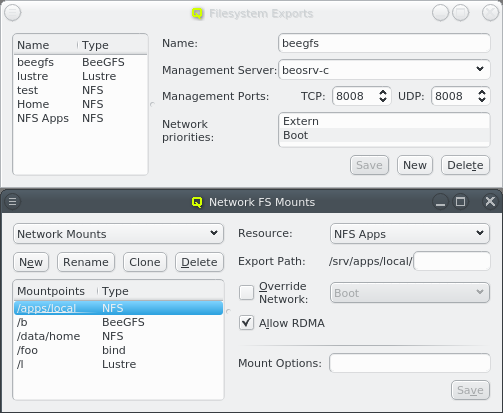
Task: Maximize the Network FS Mounts window
Action: (x=461, y=201)
